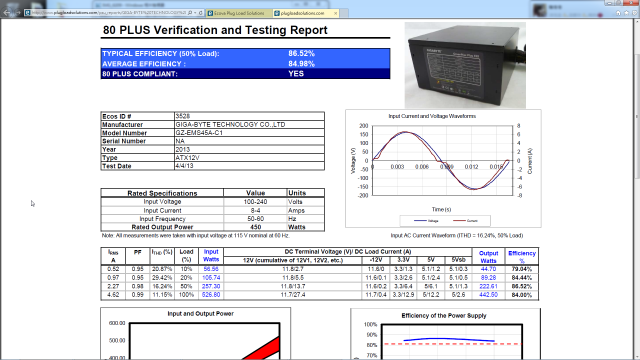Open the Tools gear menu icon
Screen dimensions: 640x360
tap(635, 13)
